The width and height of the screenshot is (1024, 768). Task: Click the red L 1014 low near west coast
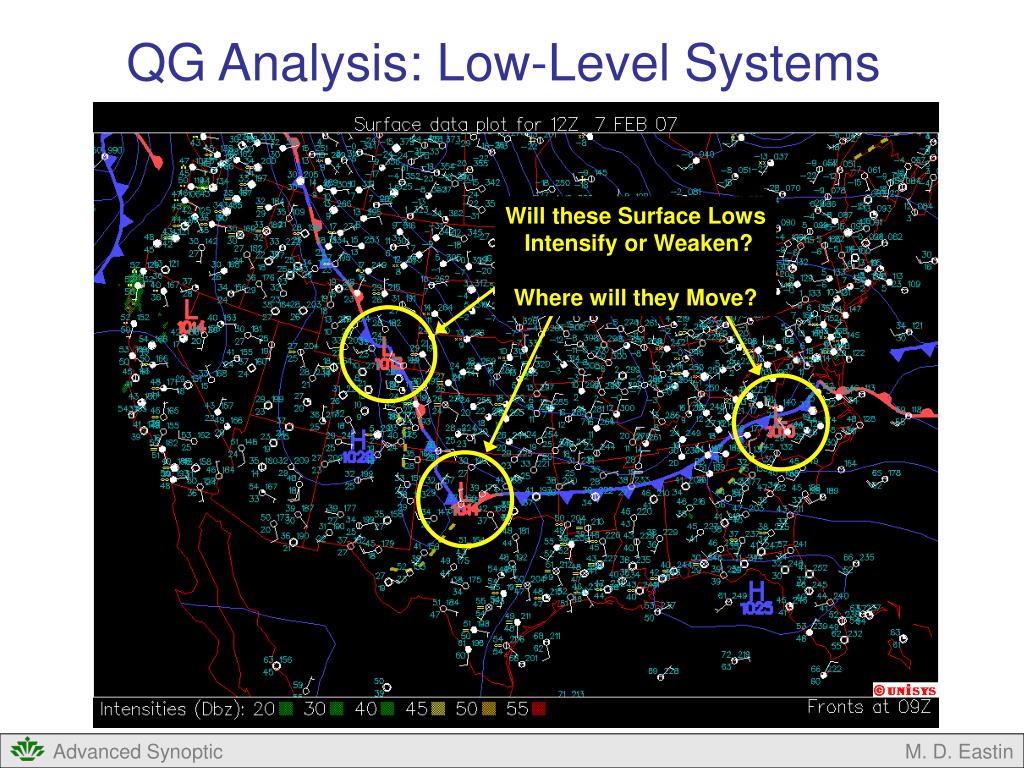tap(191, 317)
